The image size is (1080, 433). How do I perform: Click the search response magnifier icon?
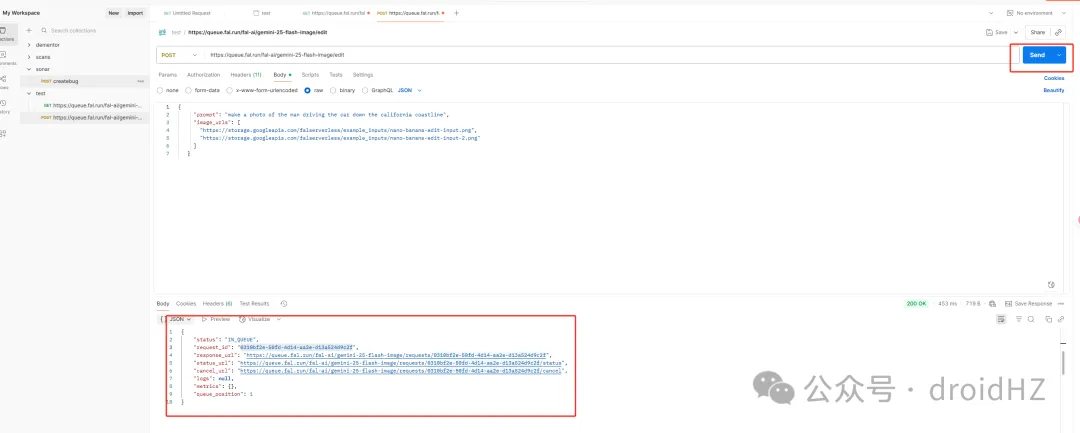tap(1031, 319)
